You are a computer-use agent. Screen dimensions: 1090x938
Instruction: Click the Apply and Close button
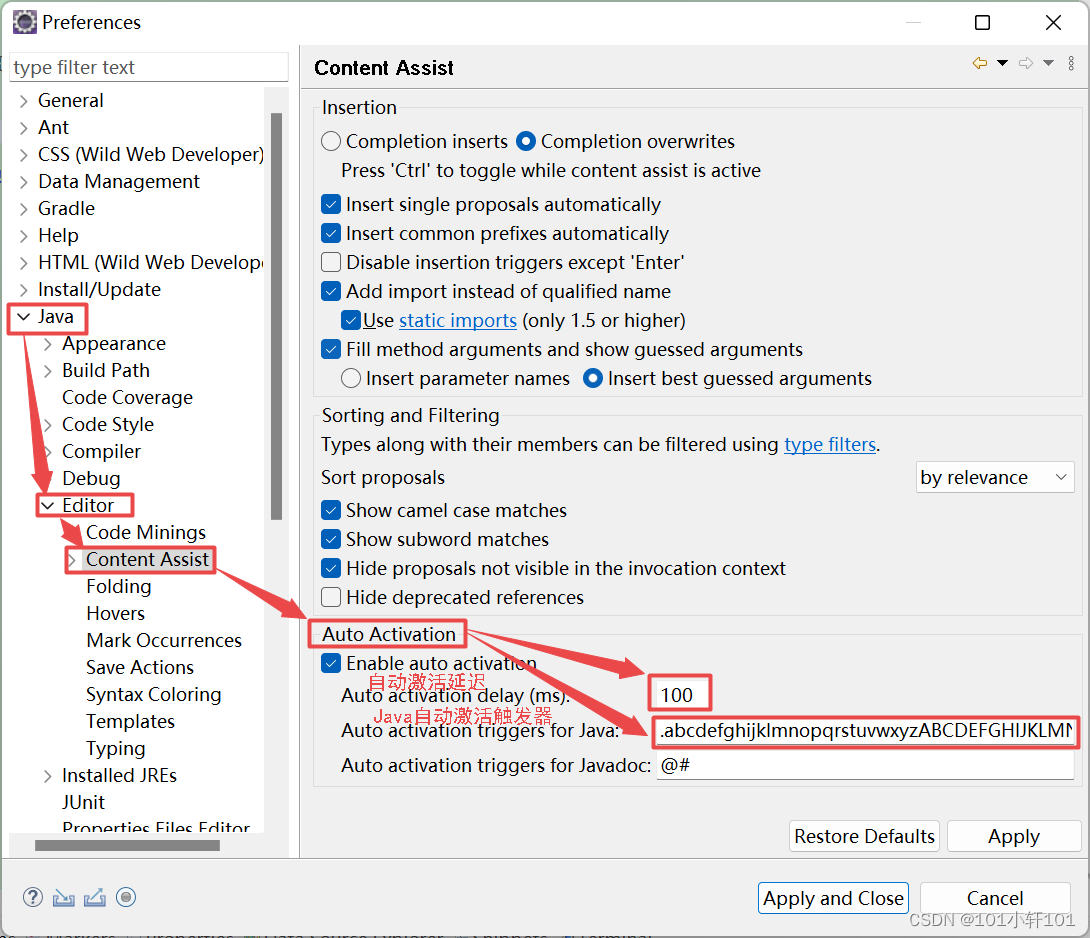point(833,898)
